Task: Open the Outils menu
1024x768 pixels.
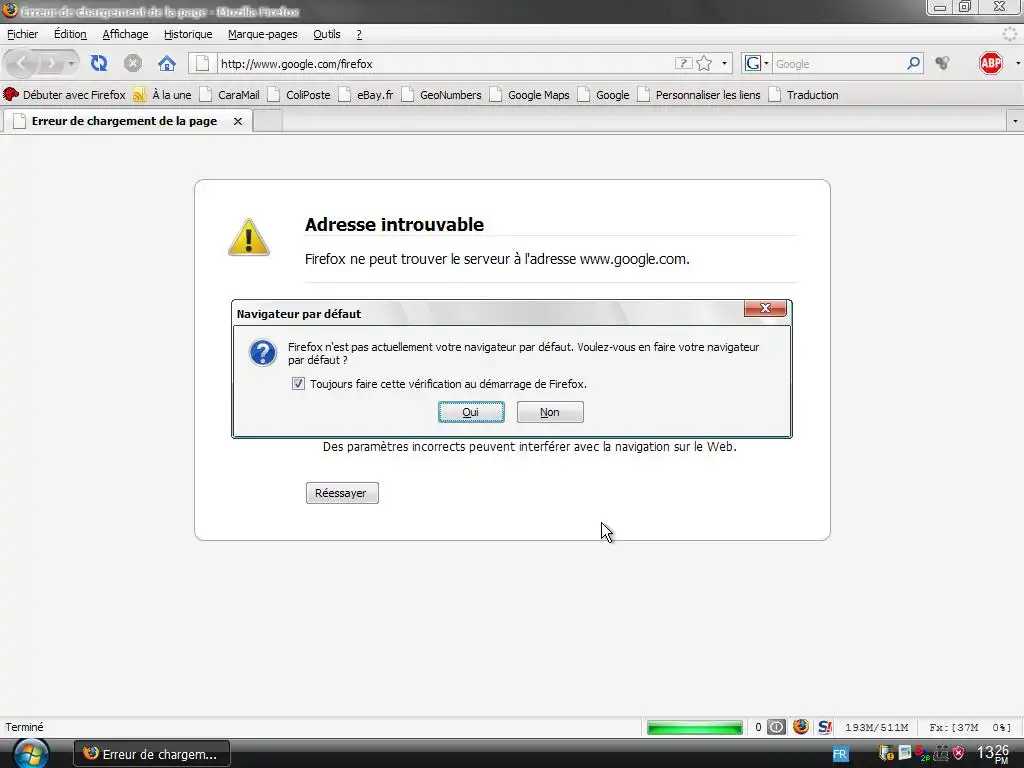Action: click(327, 34)
